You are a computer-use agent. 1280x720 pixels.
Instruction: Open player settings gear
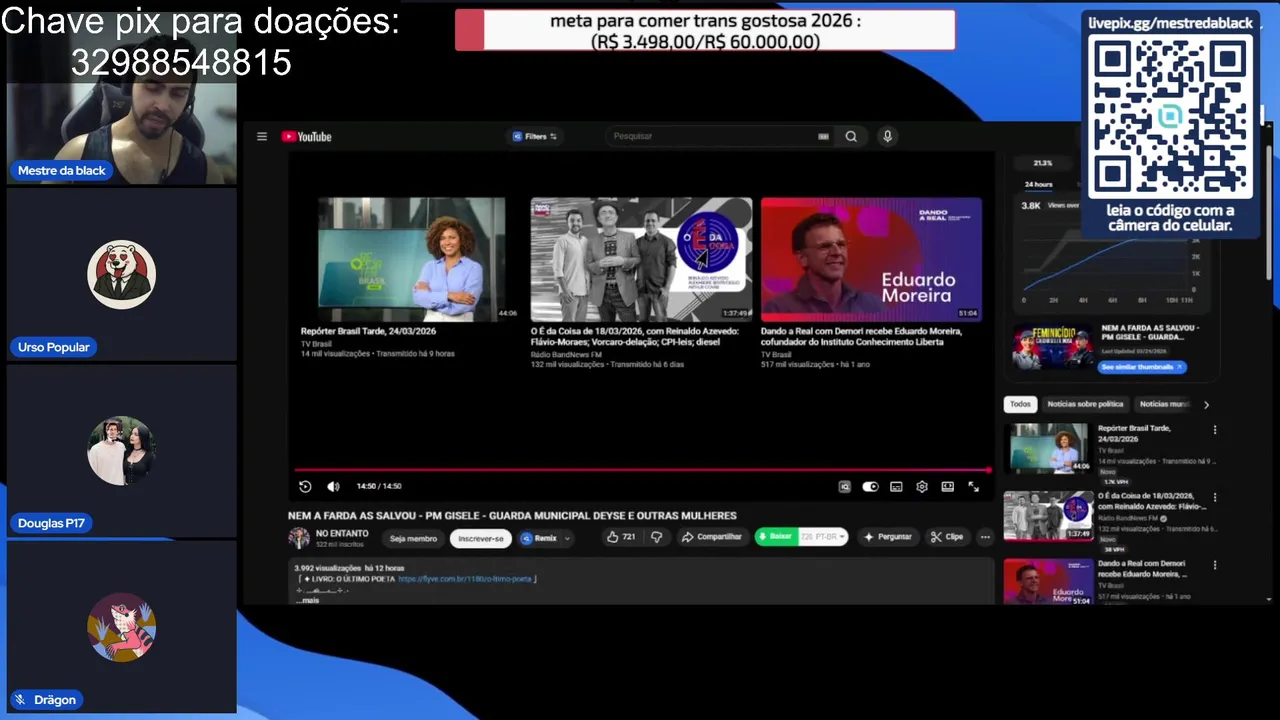pyautogui.click(x=922, y=487)
